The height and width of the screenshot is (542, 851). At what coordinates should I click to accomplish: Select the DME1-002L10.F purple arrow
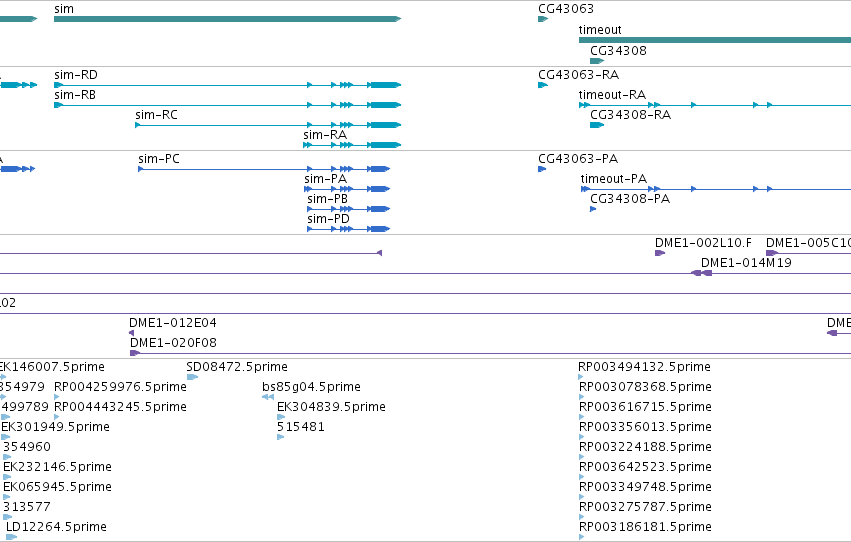pyautogui.click(x=660, y=253)
